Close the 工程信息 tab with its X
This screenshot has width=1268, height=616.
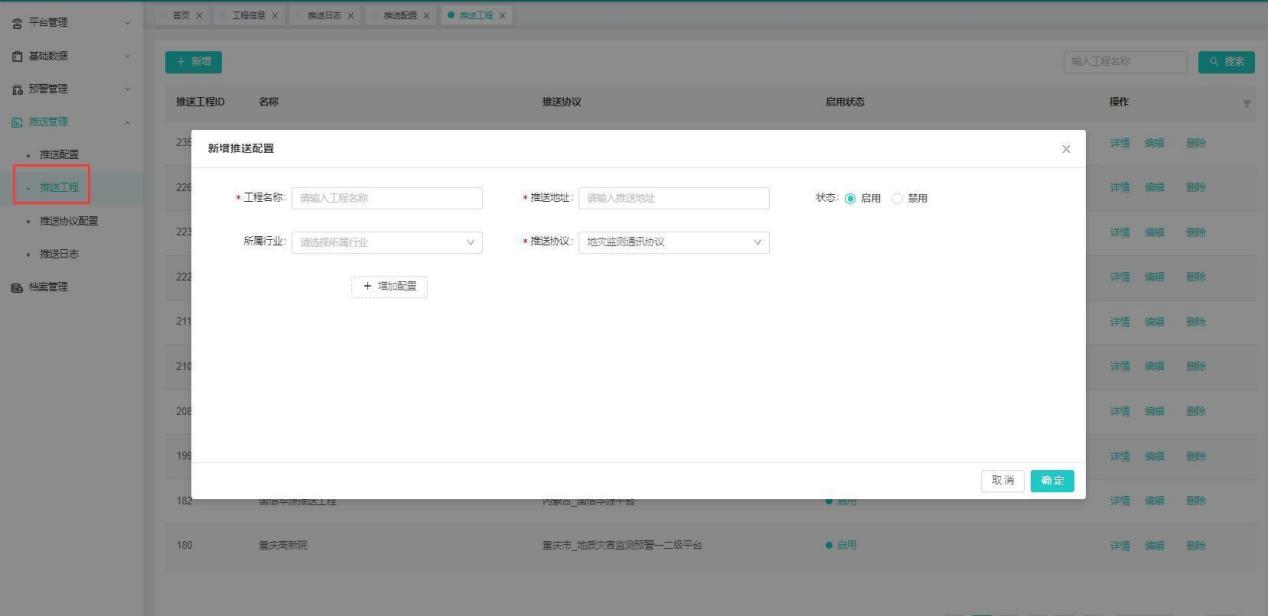[x=275, y=15]
